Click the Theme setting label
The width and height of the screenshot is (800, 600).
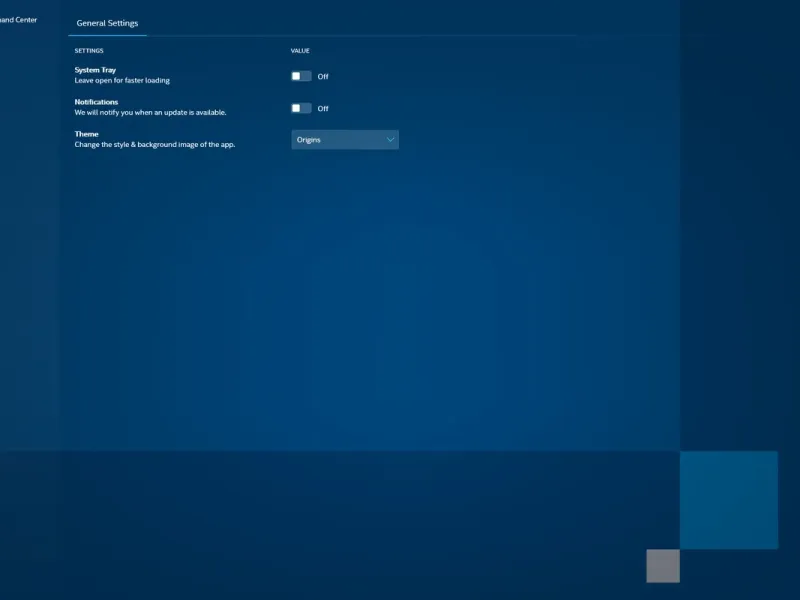click(x=86, y=134)
